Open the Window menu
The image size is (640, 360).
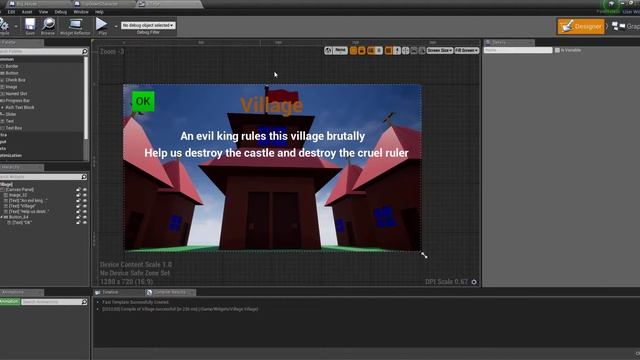(x=81, y=12)
